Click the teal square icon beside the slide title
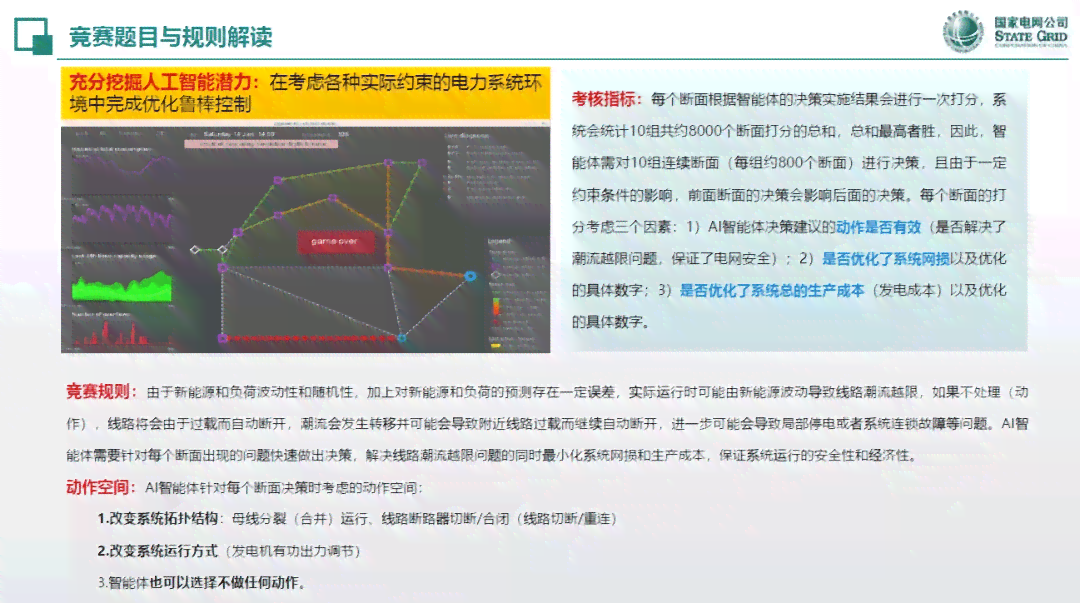The image size is (1080, 603). [x=33, y=36]
